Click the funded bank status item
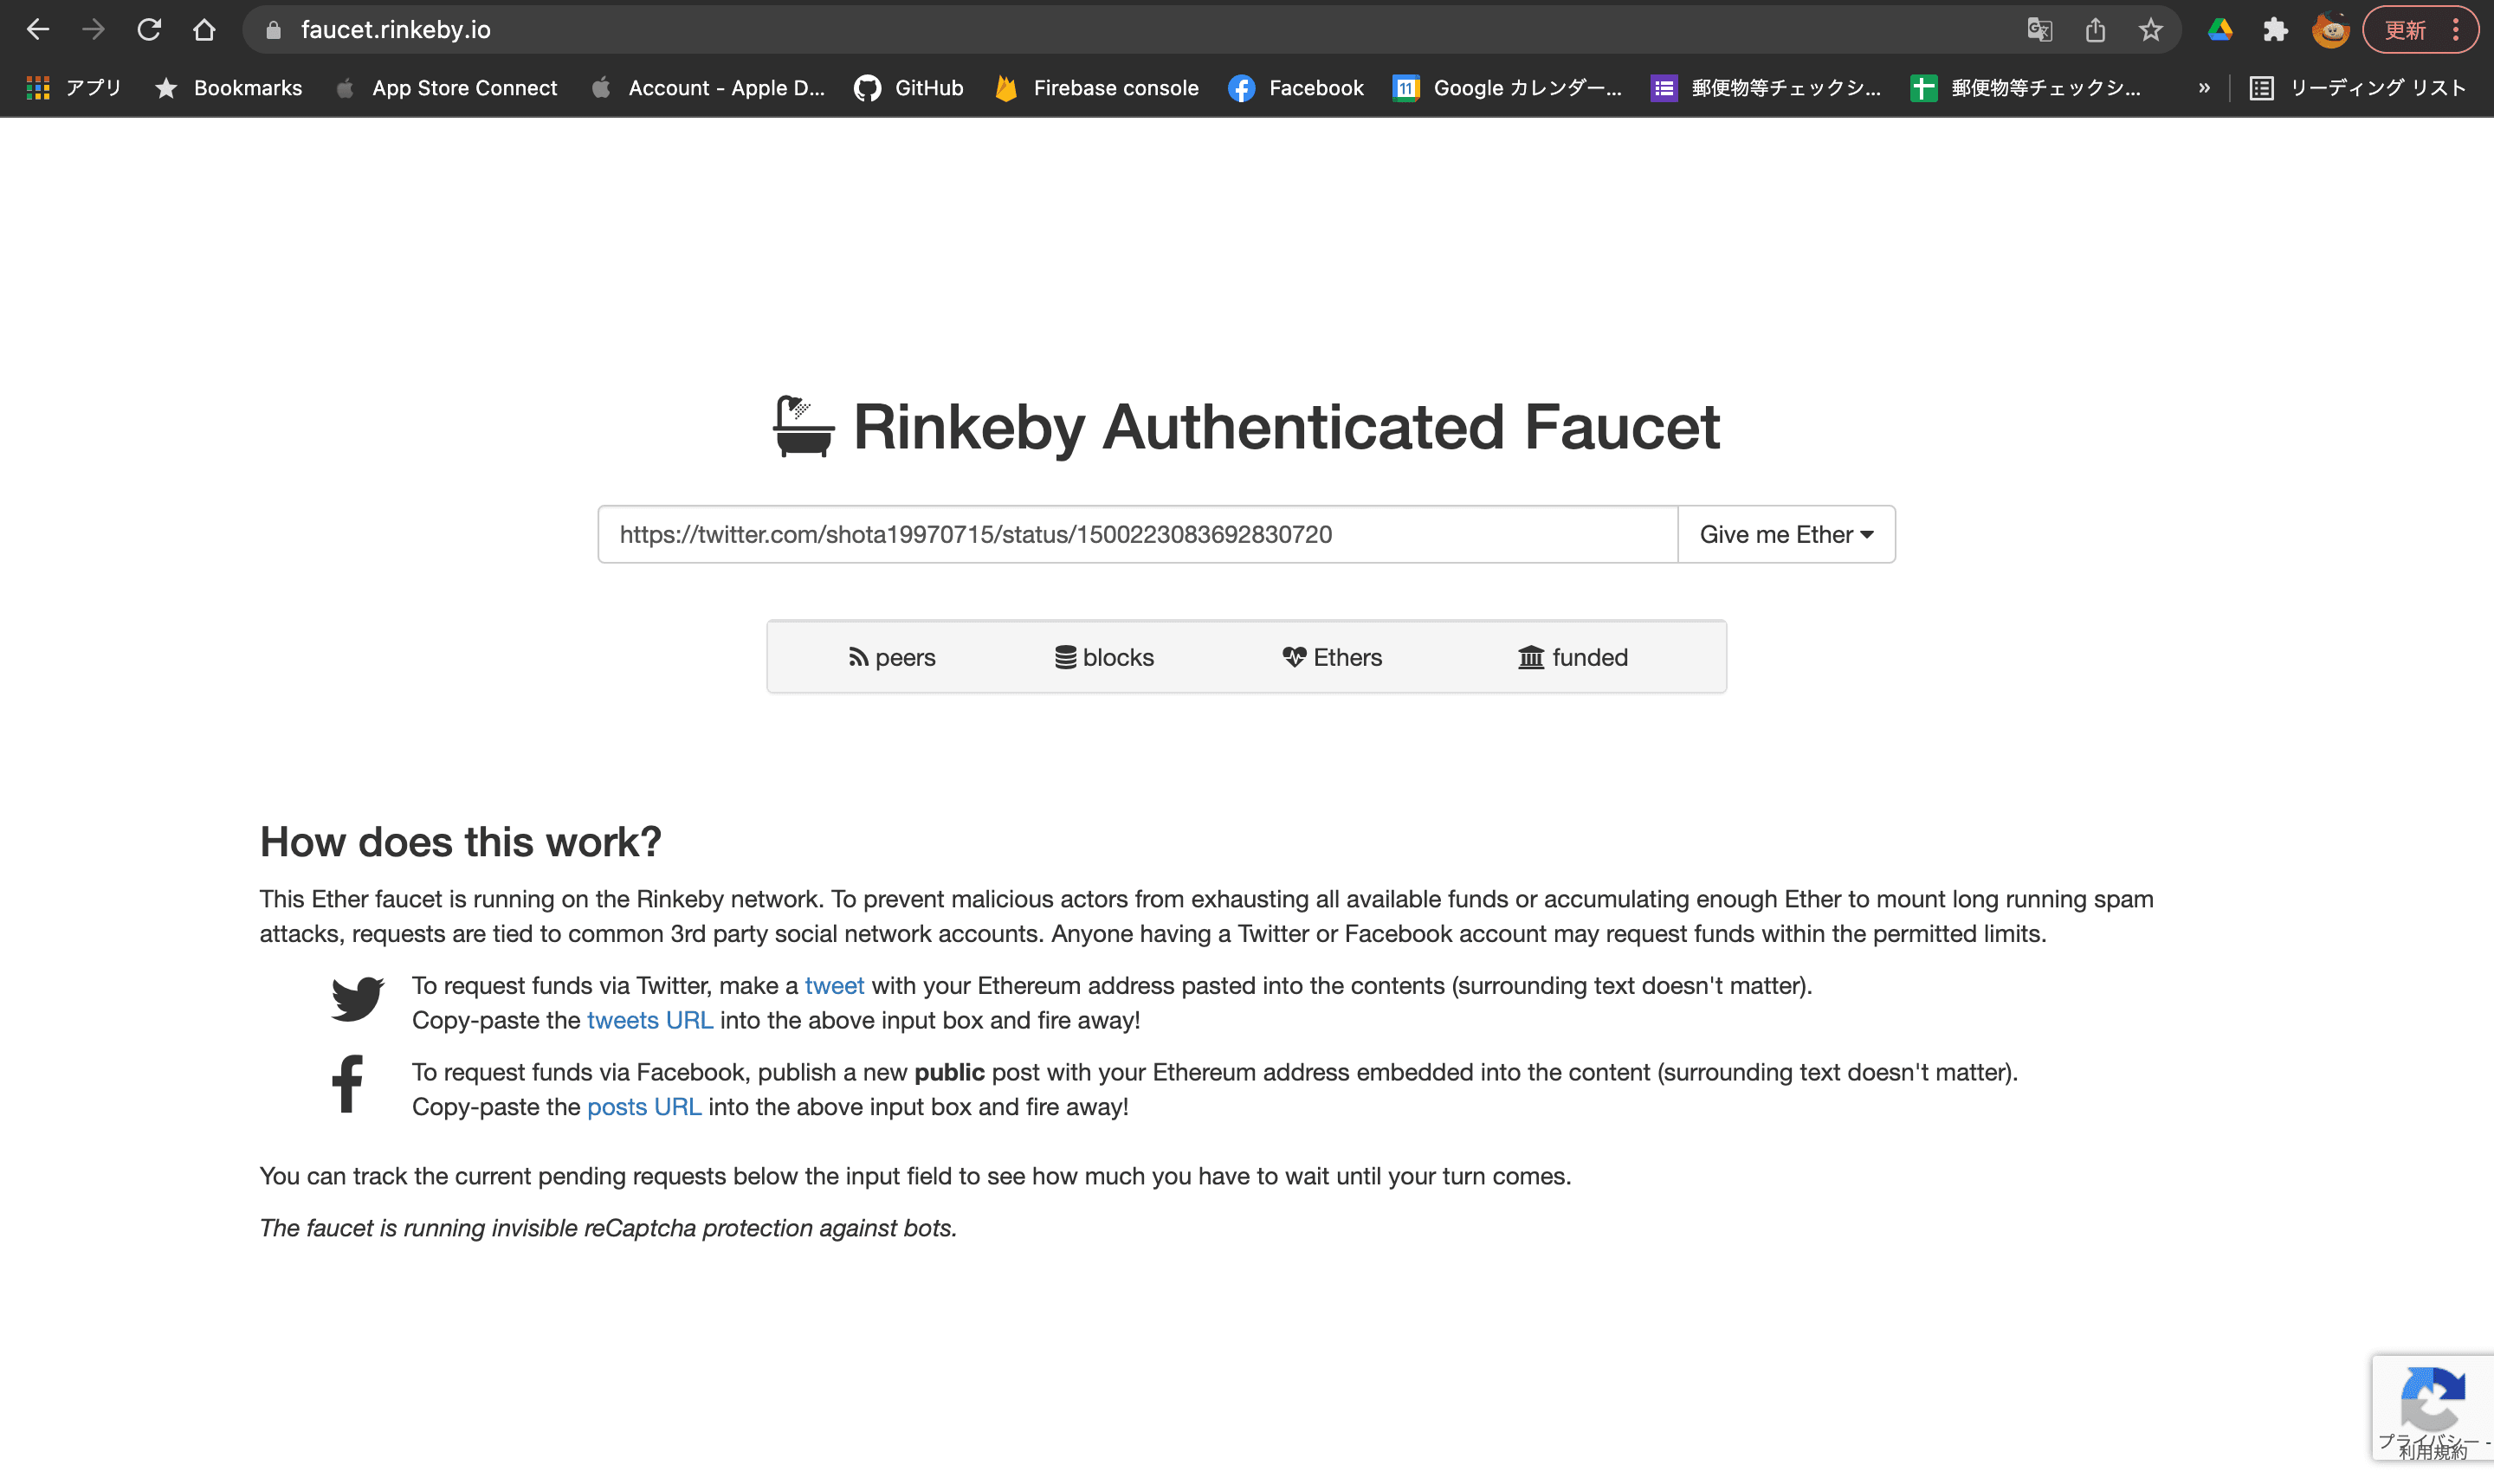Image resolution: width=2494 pixels, height=1484 pixels. tap(1573, 657)
